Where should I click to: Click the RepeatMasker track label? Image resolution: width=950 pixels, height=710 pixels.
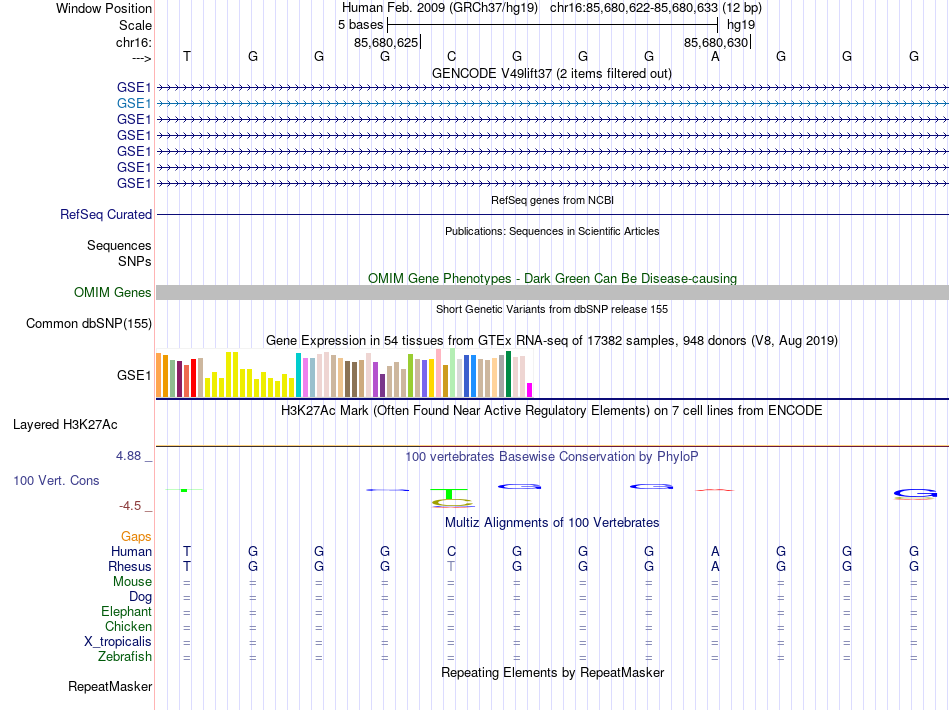(110, 686)
